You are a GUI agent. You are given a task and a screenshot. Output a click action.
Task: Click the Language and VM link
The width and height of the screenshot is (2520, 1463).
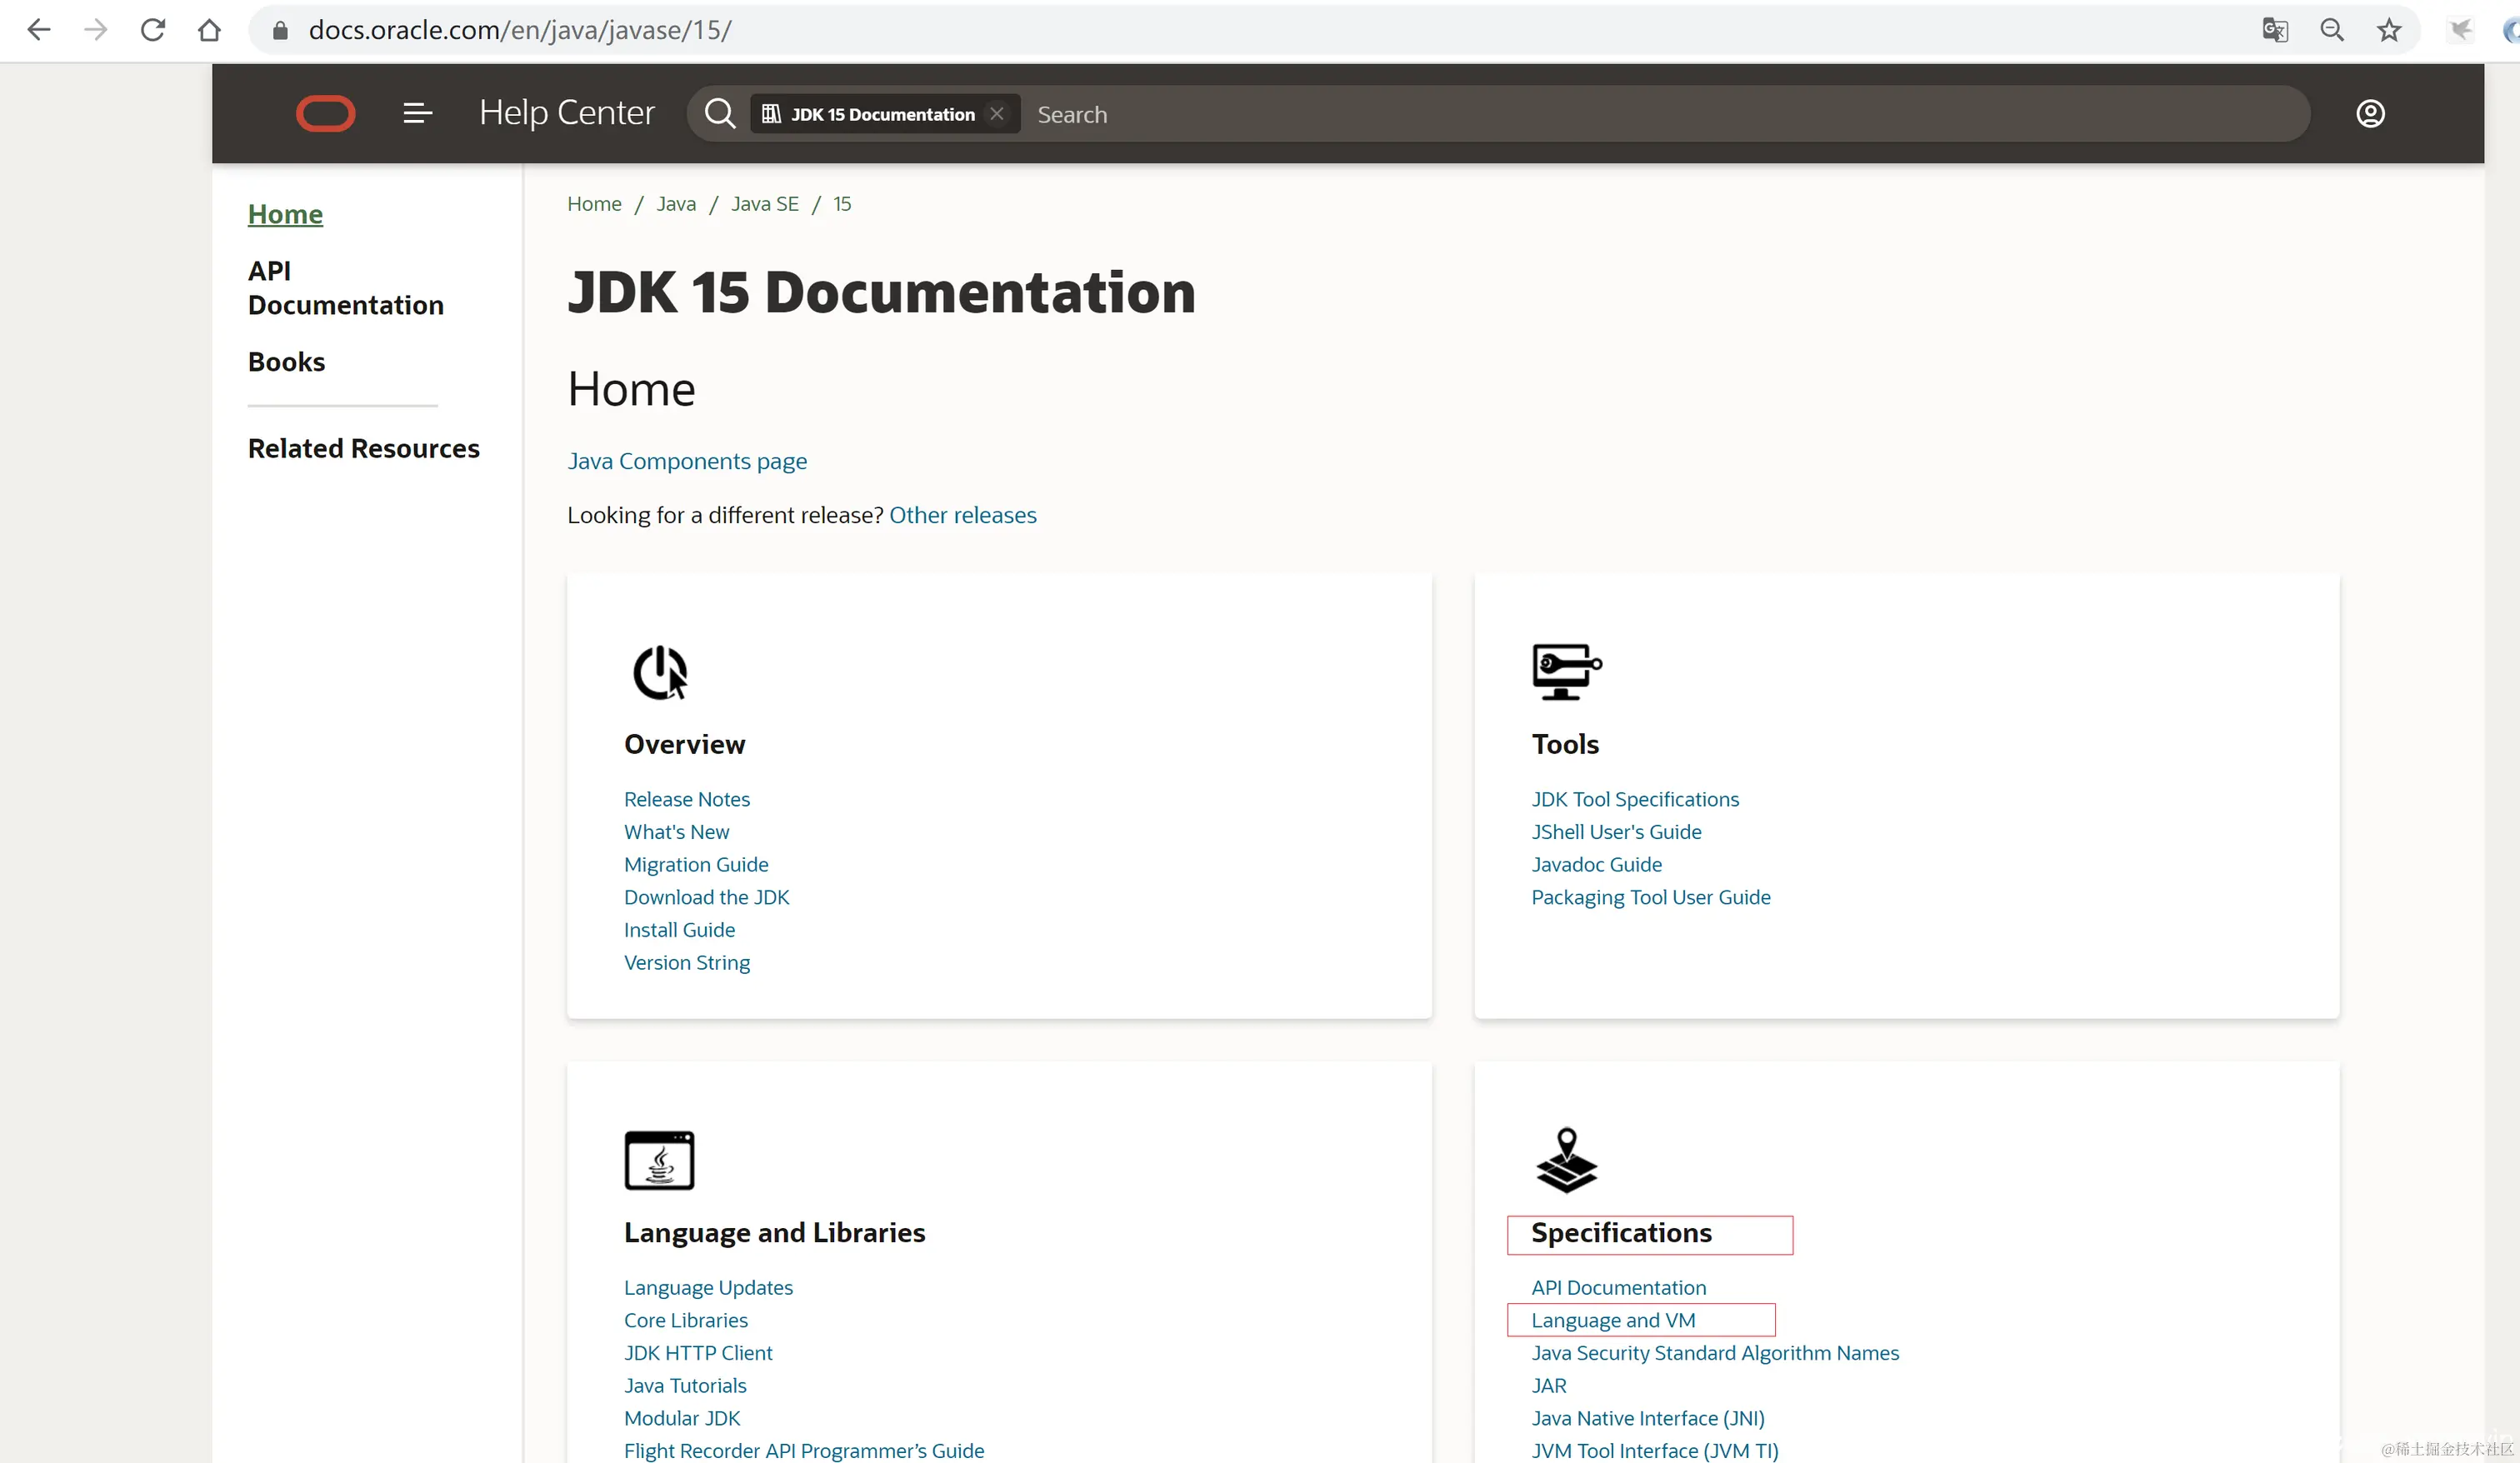[x=1612, y=1320]
